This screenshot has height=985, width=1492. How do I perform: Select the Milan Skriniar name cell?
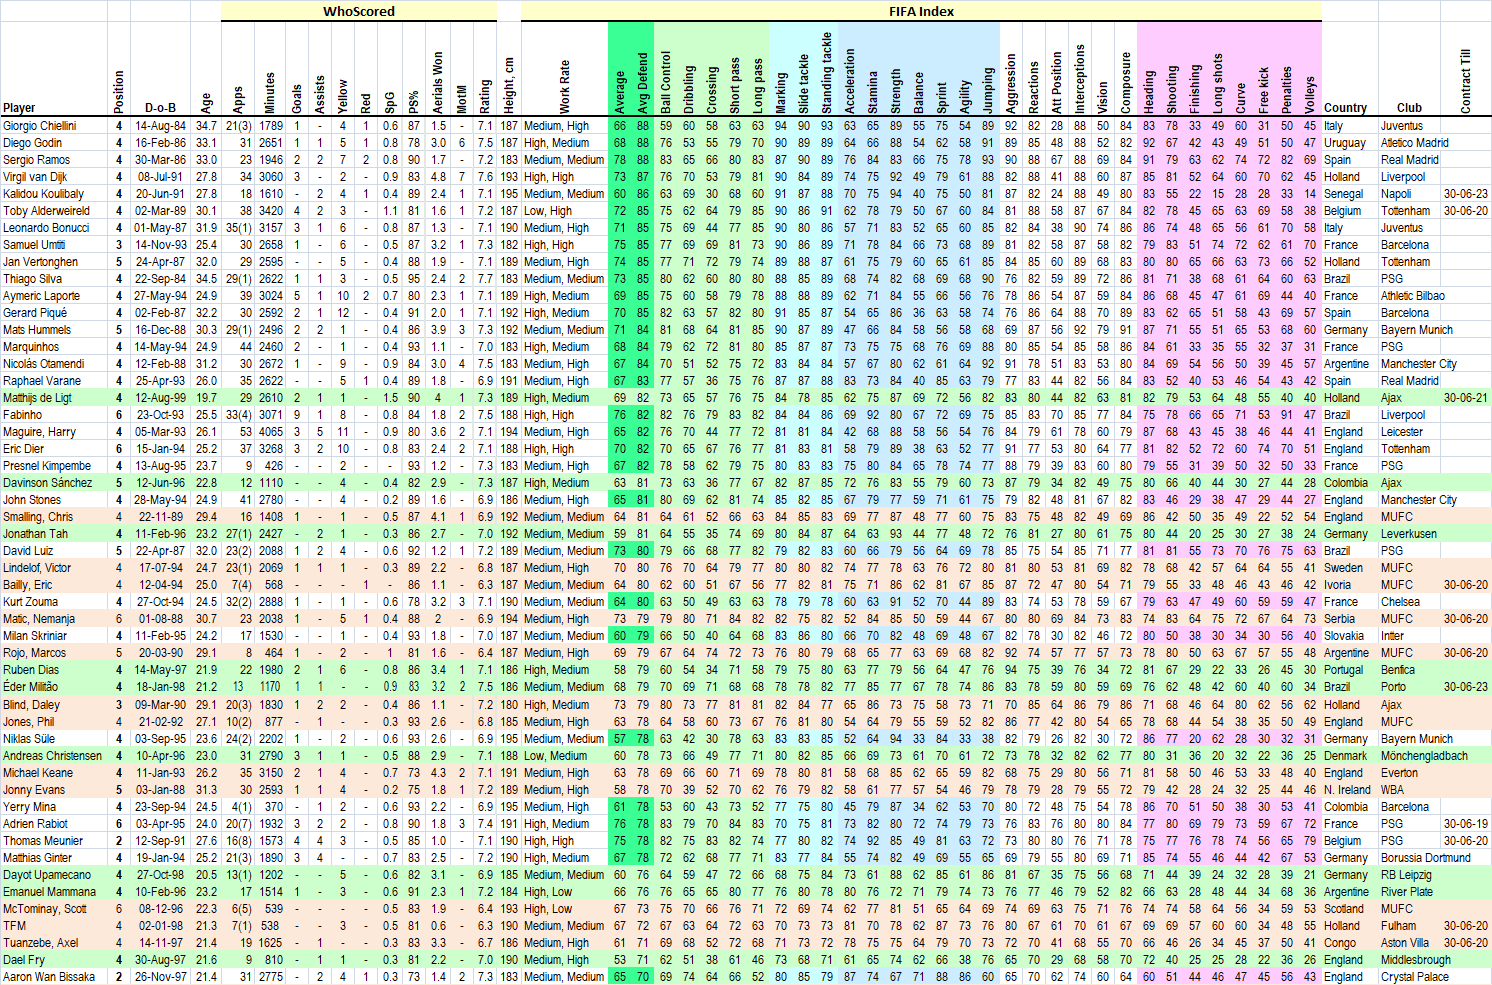[54, 636]
